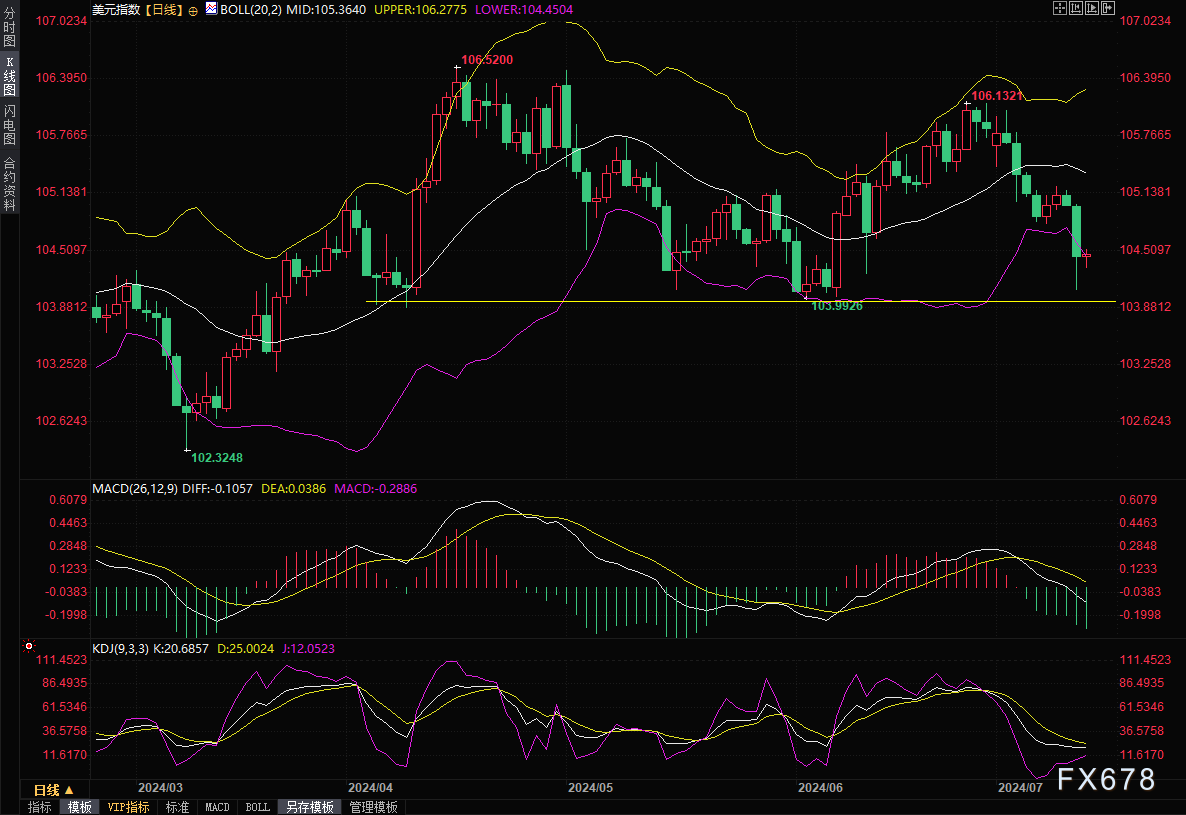
Task: Apply the BOLL template button
Action: 257,807
